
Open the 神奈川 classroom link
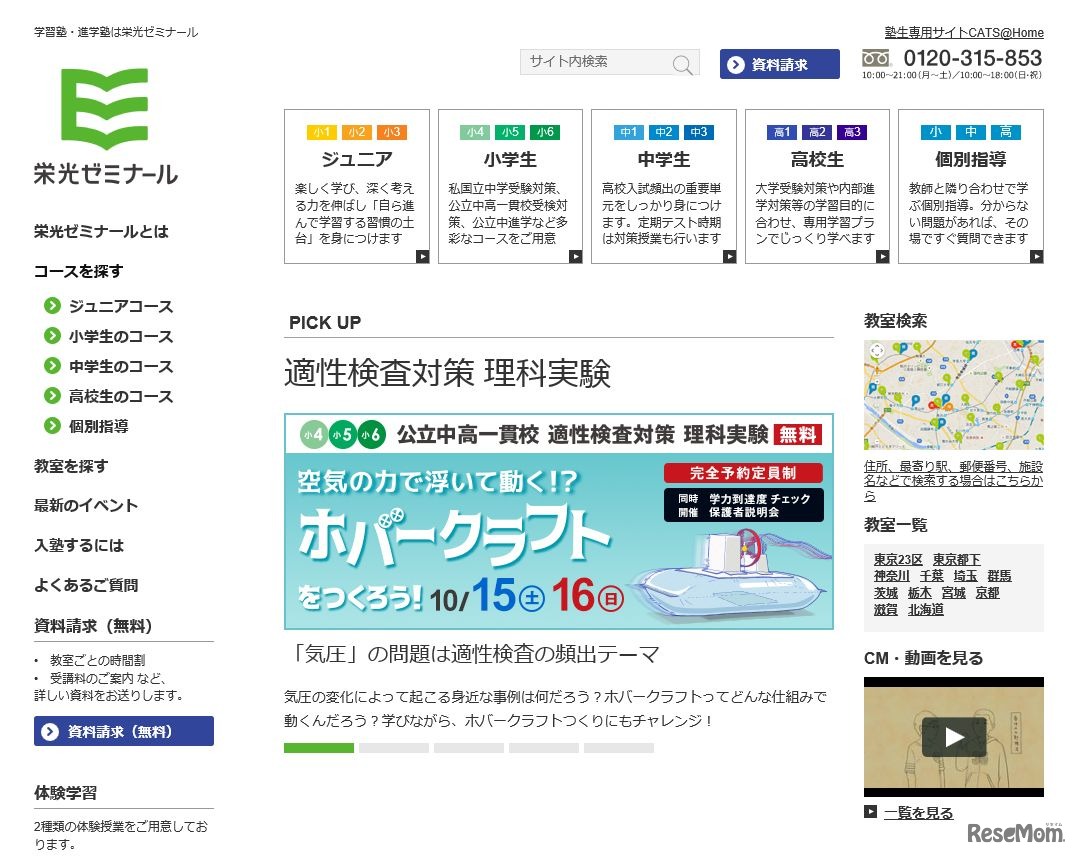(892, 576)
